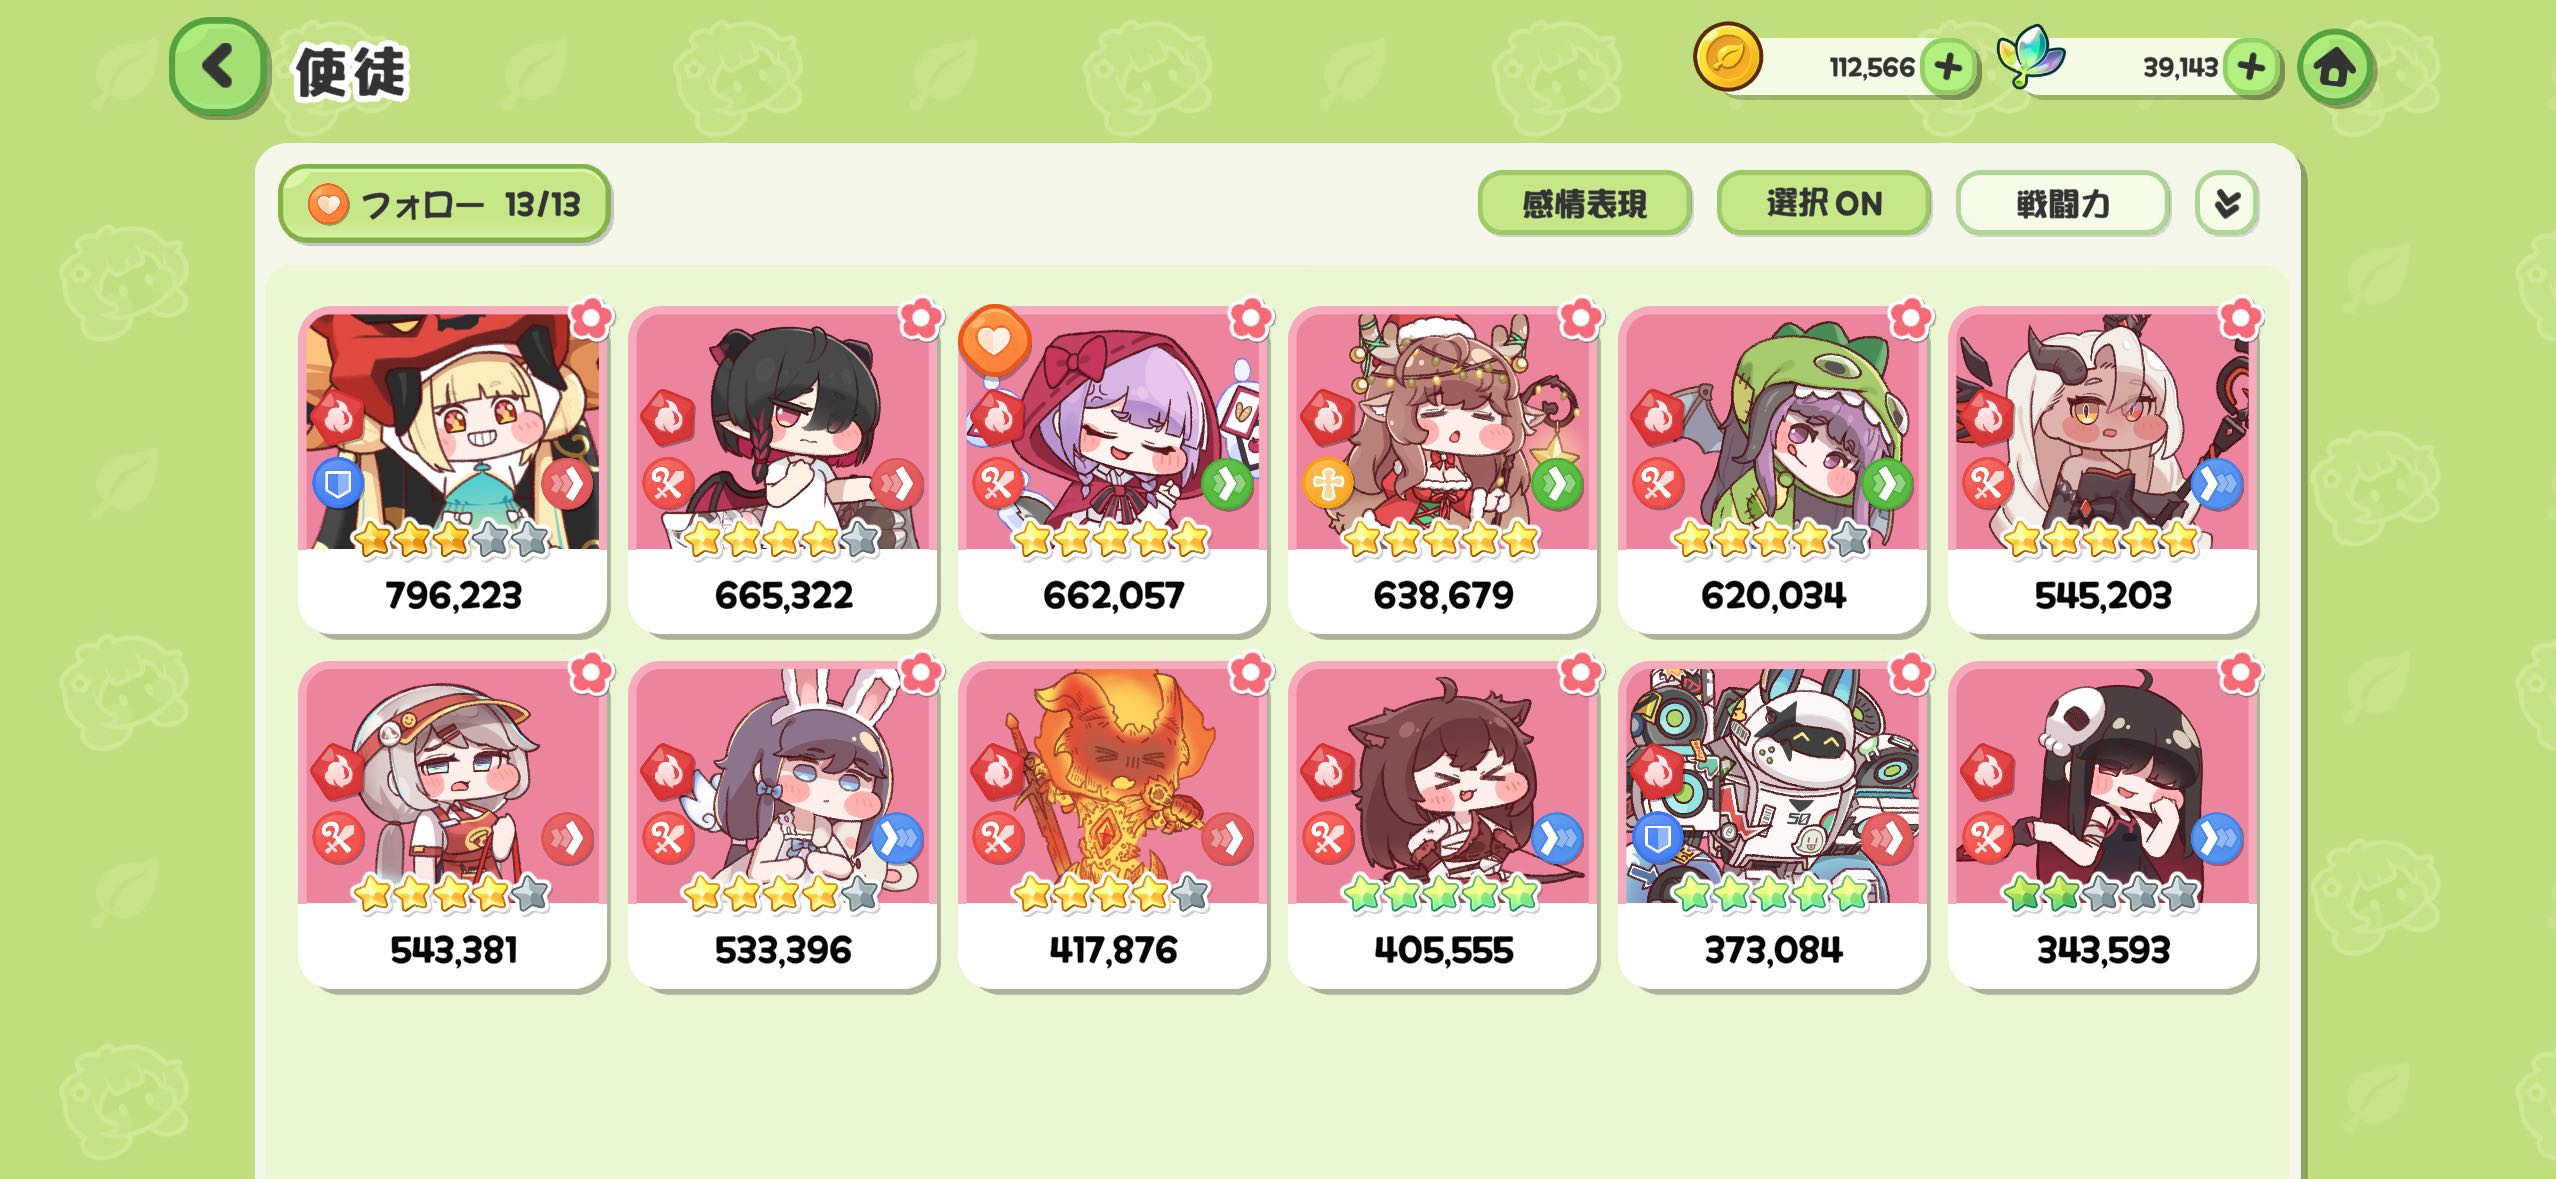Pick the robot apostle with power 373,084
This screenshot has width=2556, height=1179.
(x=1773, y=825)
